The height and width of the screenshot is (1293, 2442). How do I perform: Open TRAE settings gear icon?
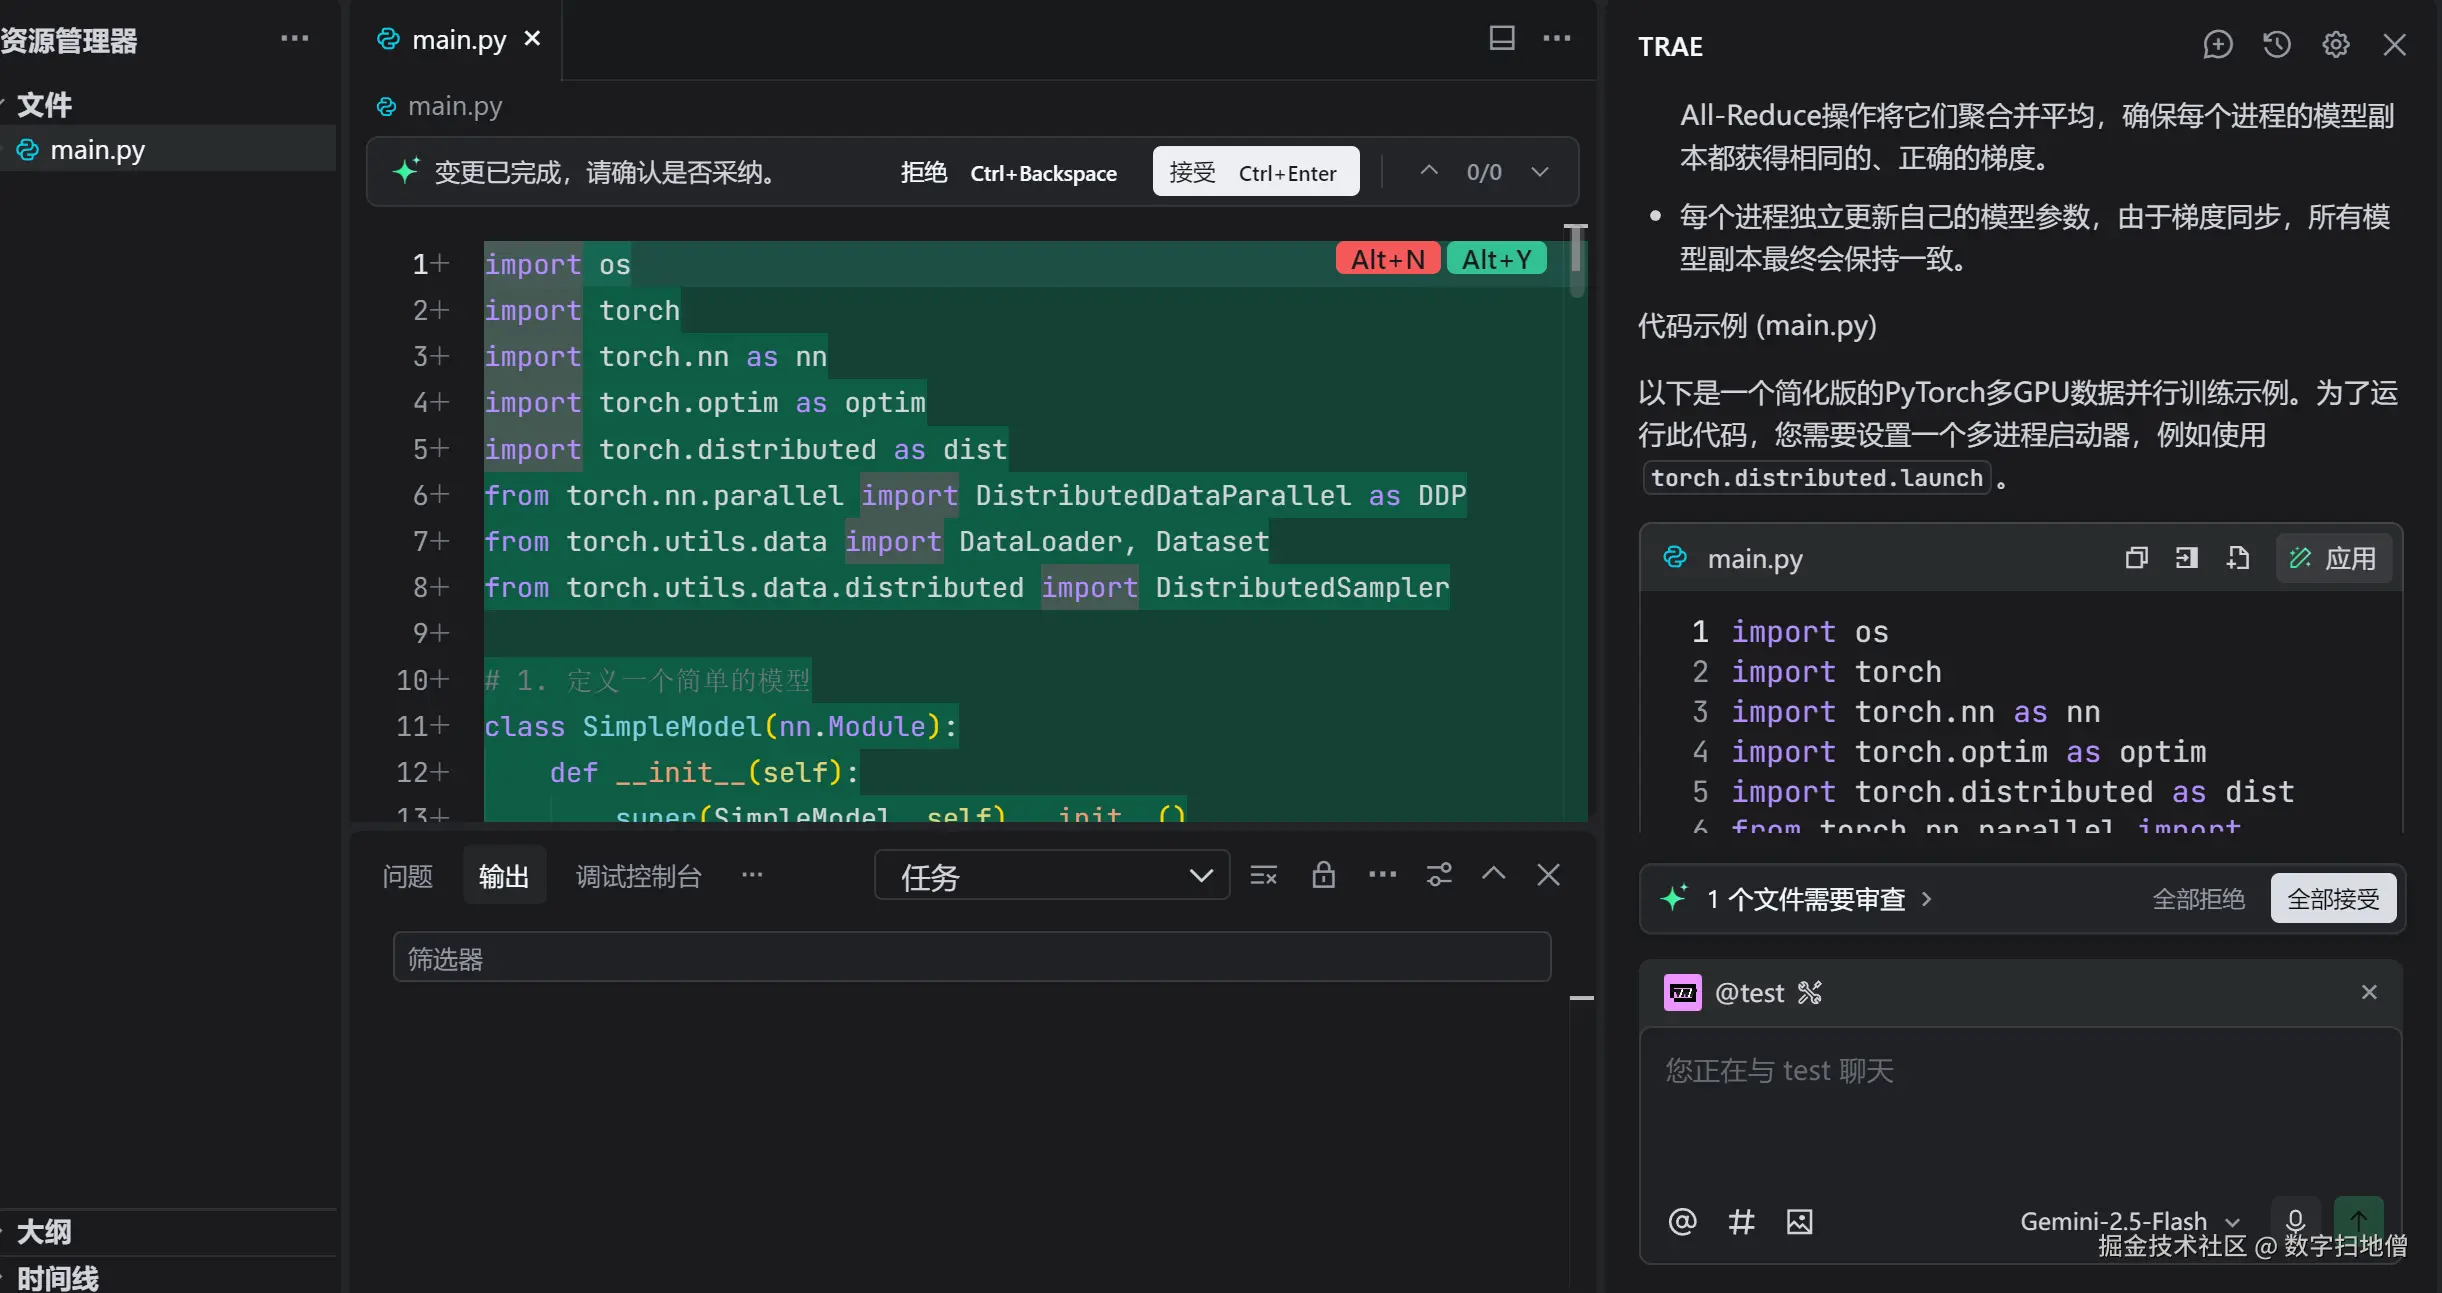[2336, 45]
